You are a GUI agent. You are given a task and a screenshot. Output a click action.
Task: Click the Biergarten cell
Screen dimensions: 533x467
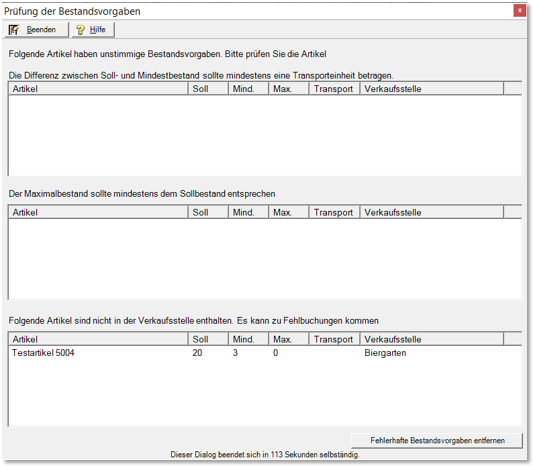pyautogui.click(x=385, y=353)
